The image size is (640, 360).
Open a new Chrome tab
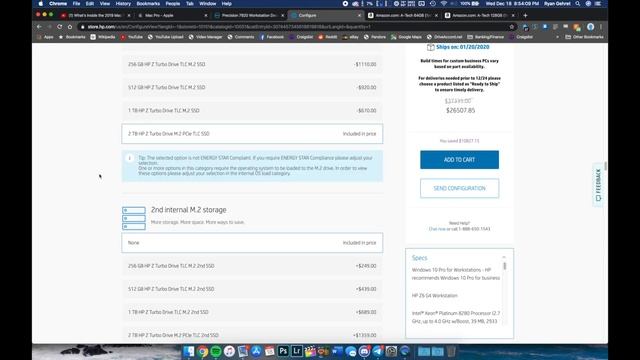pos(525,15)
